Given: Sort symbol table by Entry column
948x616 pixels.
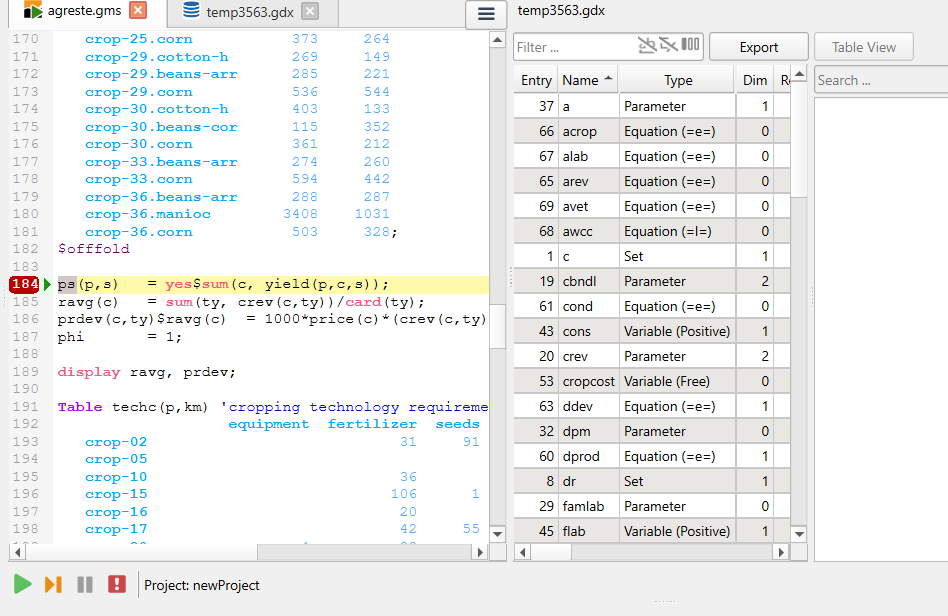Looking at the screenshot, I should pos(536,80).
